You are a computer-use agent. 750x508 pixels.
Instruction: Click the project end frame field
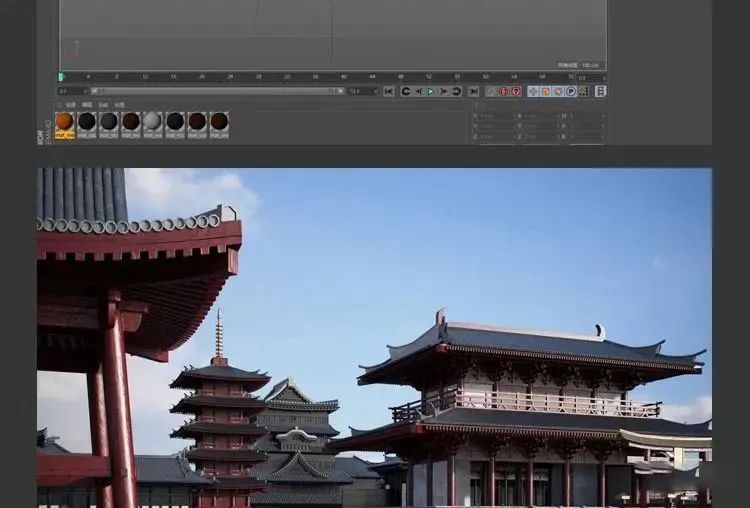[x=364, y=91]
